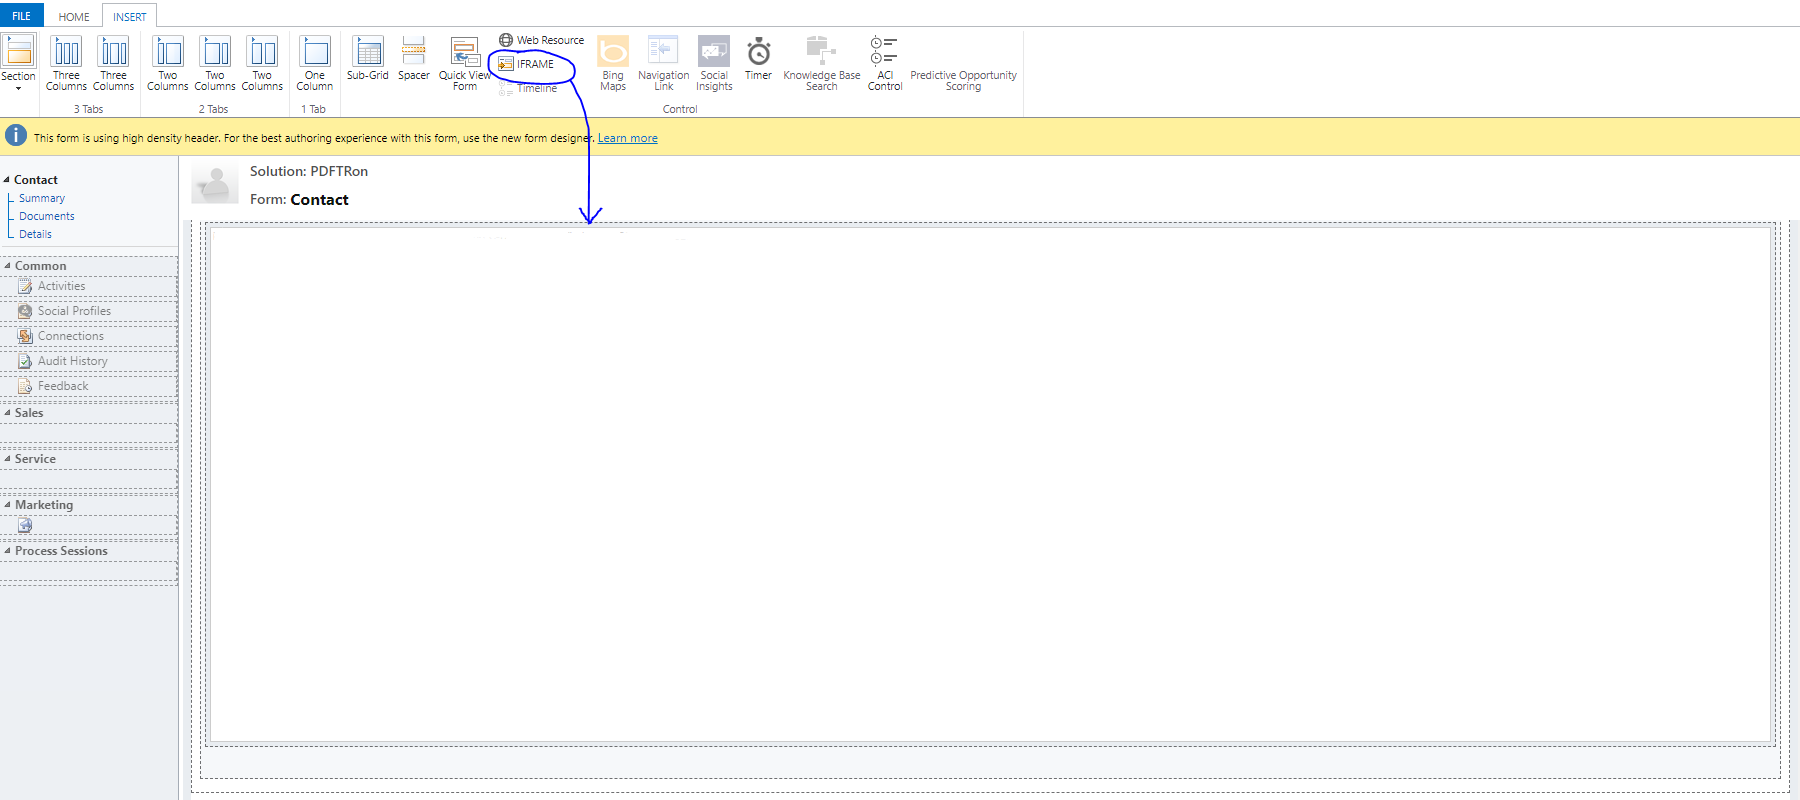Collapse the Marketing navigation group
Image resolution: width=1800 pixels, height=800 pixels.
[x=8, y=505]
